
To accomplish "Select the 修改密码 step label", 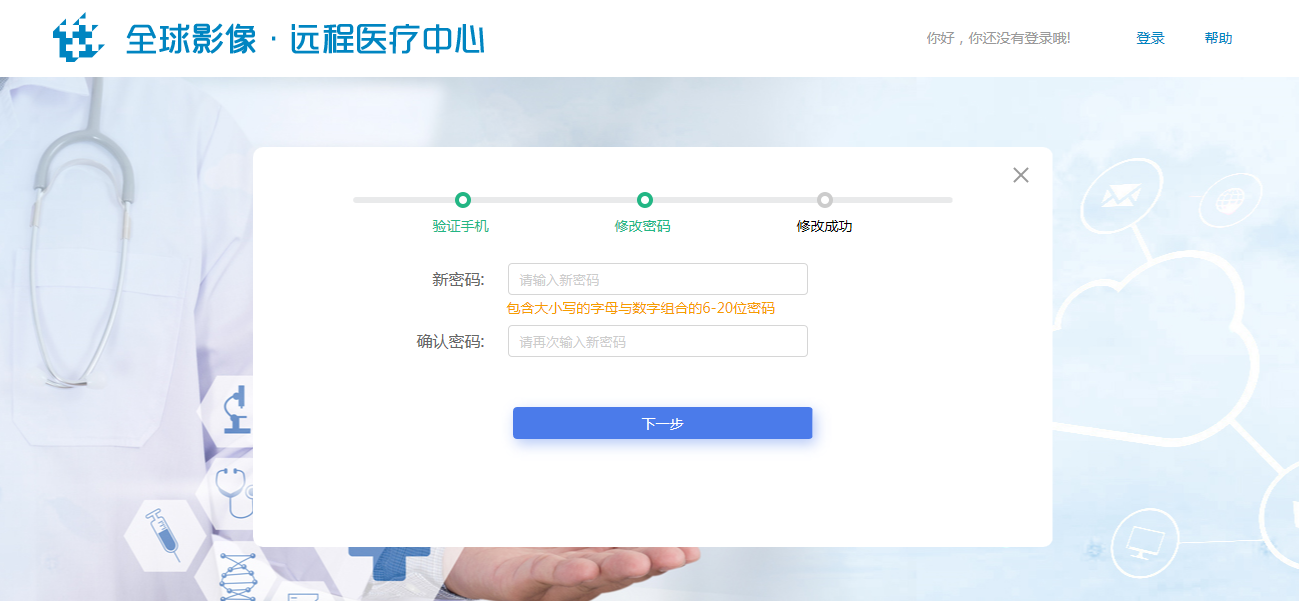I will point(643,226).
